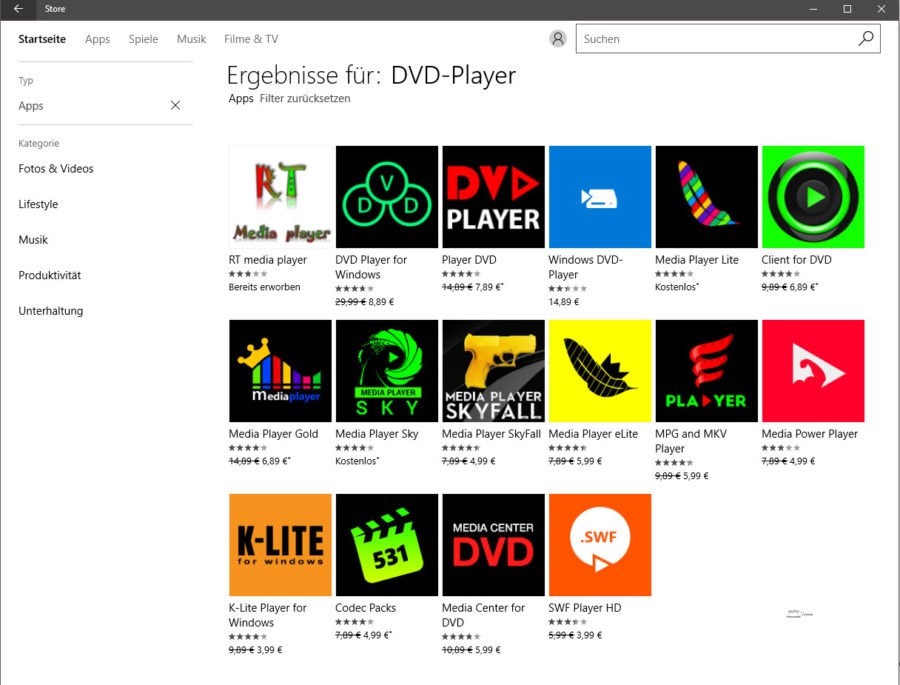Go back with the Store back arrow

tap(18, 9)
